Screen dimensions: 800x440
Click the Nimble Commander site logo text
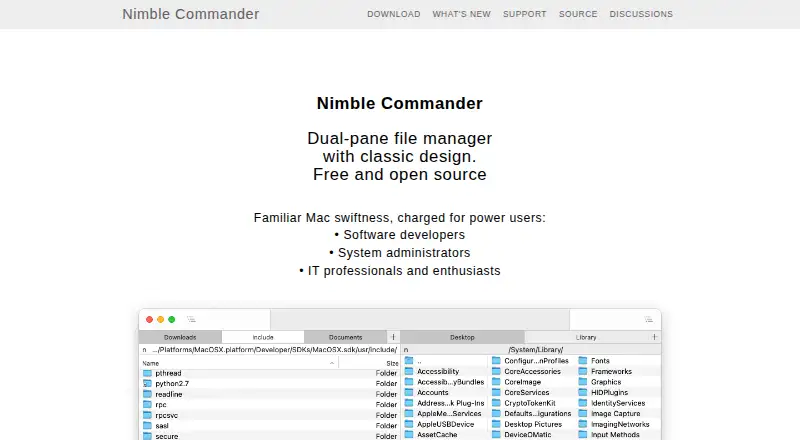click(191, 14)
